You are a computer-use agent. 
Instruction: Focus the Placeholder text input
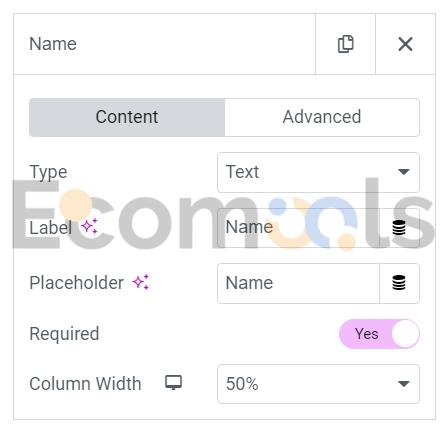click(x=298, y=283)
